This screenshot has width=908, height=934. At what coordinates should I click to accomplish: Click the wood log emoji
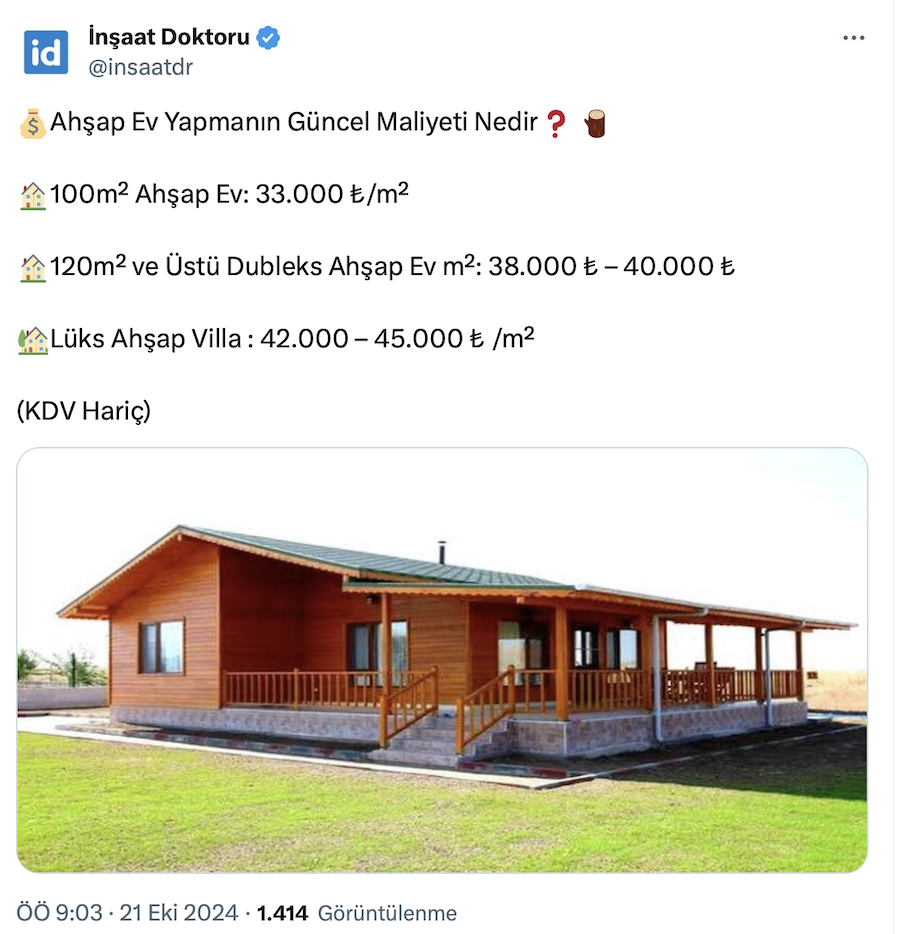tap(596, 124)
